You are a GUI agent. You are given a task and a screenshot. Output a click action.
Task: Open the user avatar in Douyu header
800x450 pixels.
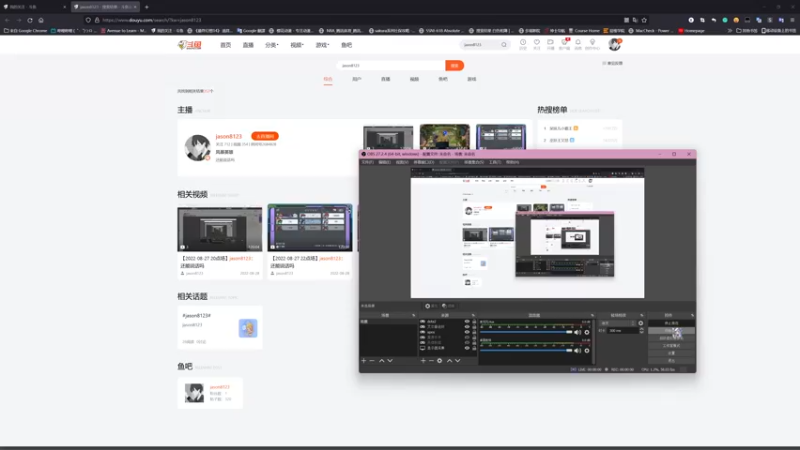pyautogui.click(x=614, y=44)
